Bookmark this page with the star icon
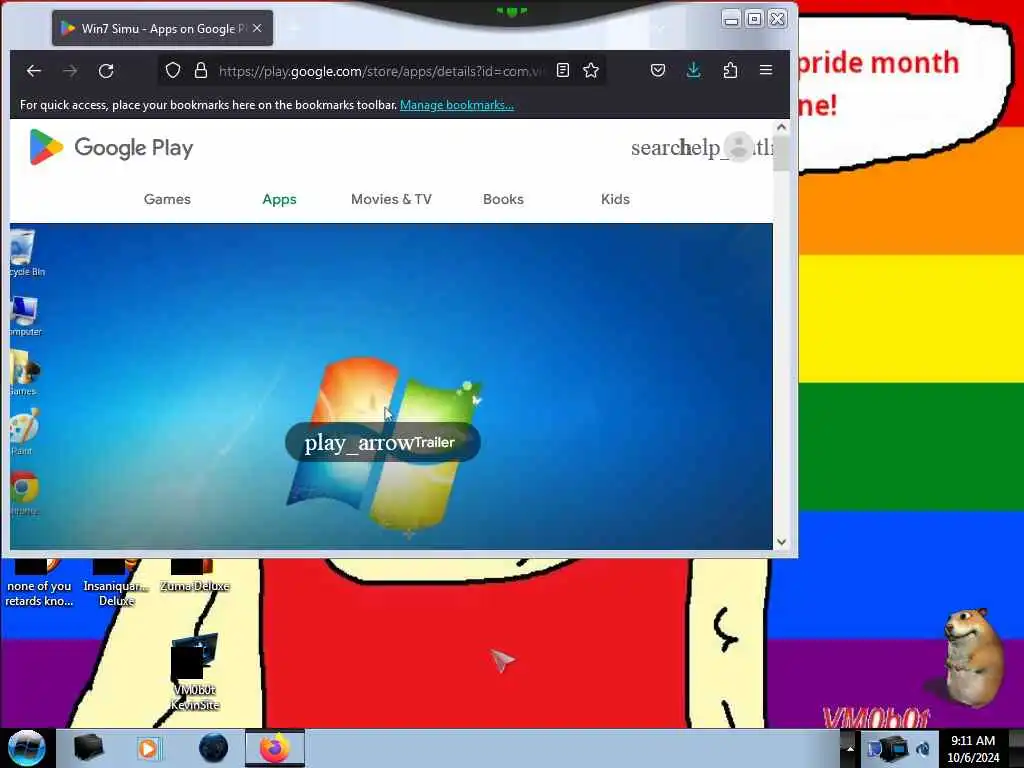Screen dimensions: 1024x768 click(x=591, y=71)
